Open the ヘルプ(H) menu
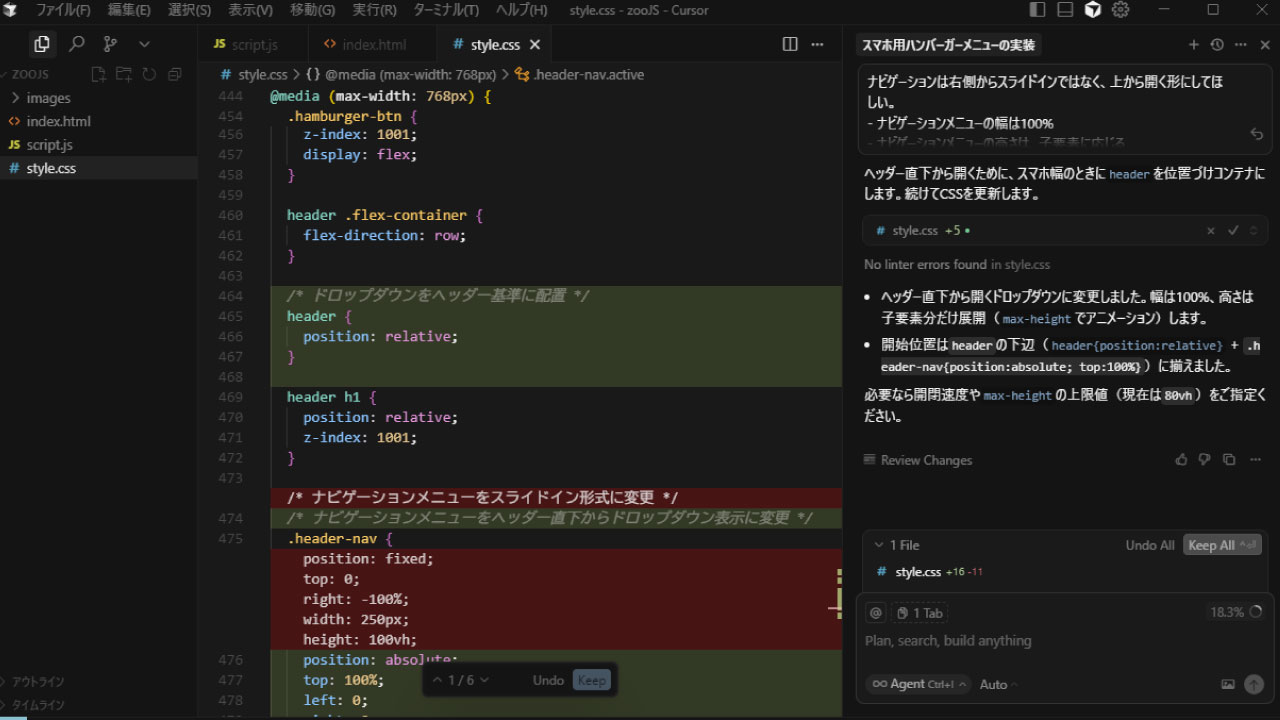This screenshot has width=1280, height=720. tap(522, 10)
